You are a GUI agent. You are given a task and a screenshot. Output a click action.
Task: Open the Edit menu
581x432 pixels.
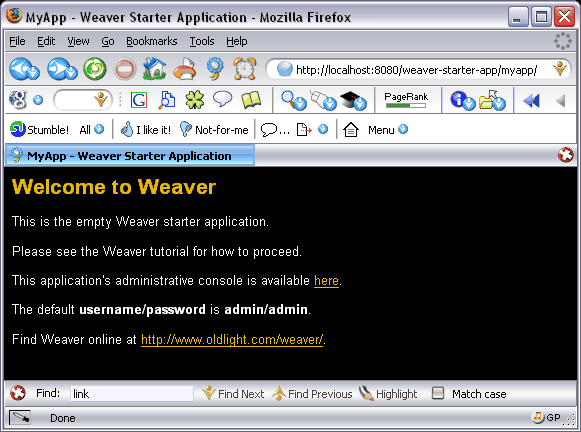(46, 41)
